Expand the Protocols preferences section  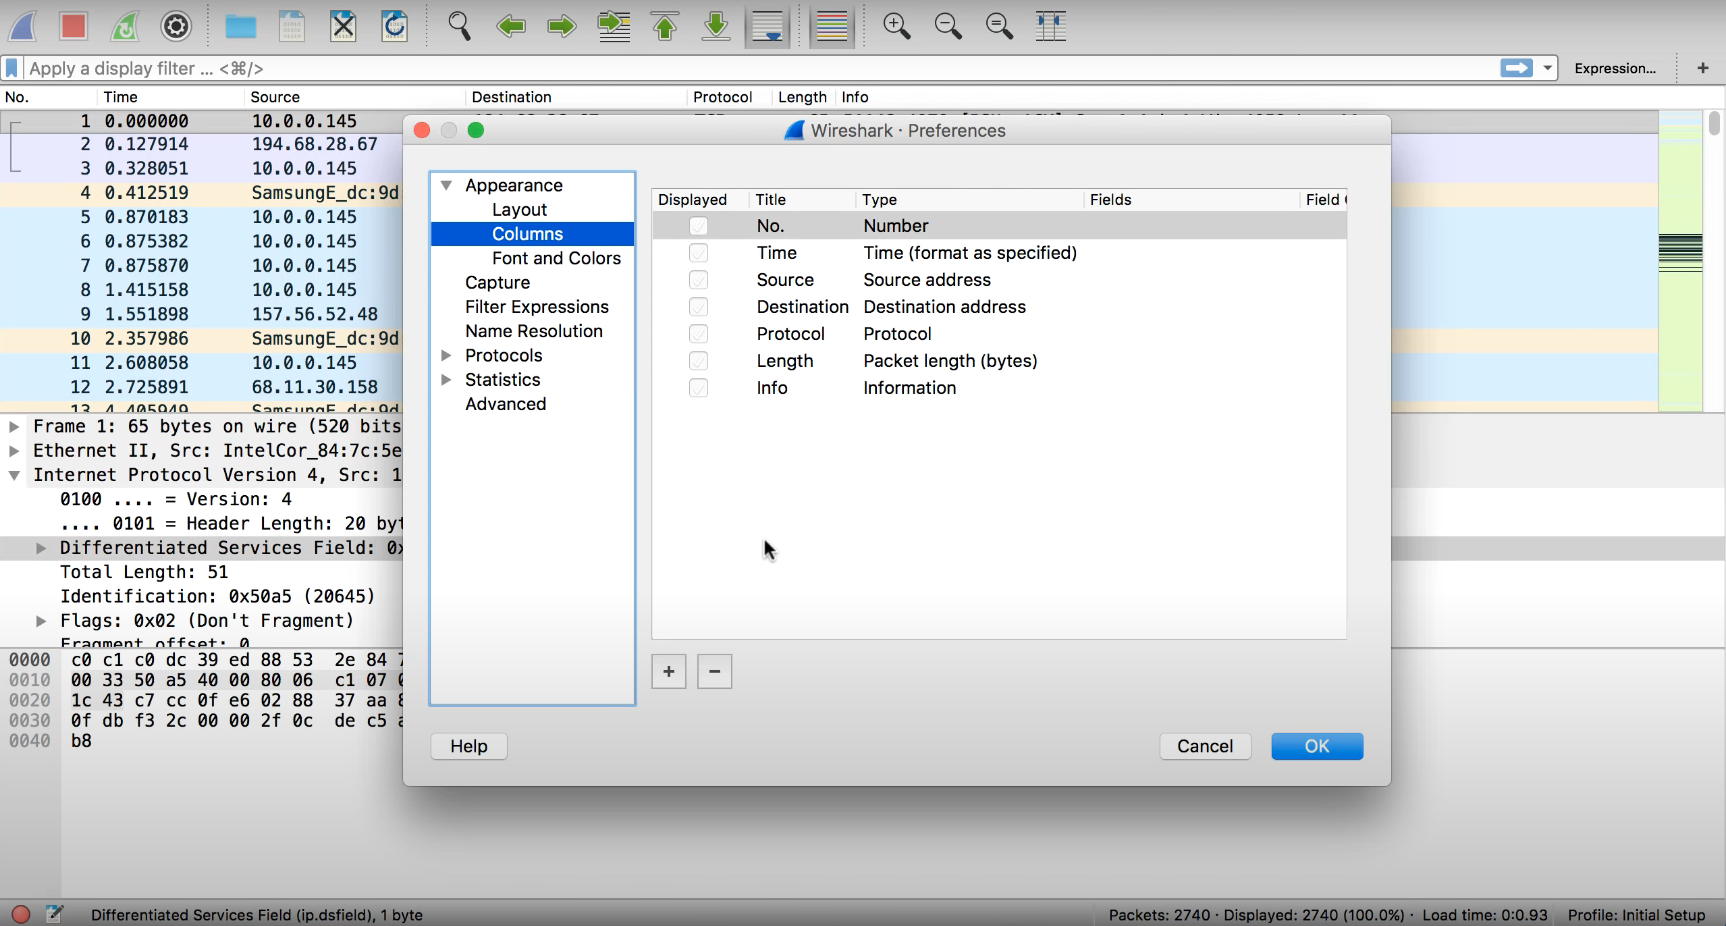click(x=446, y=355)
